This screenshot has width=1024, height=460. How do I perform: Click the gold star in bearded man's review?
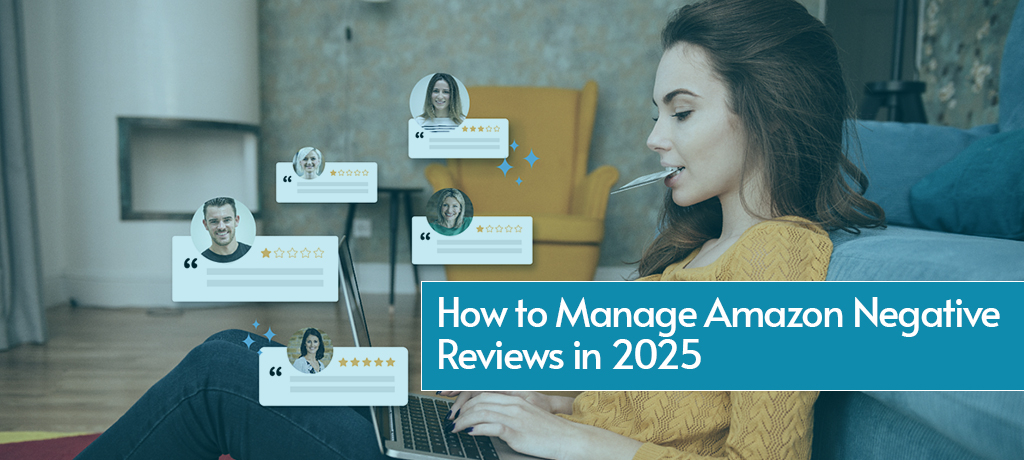tap(266, 253)
